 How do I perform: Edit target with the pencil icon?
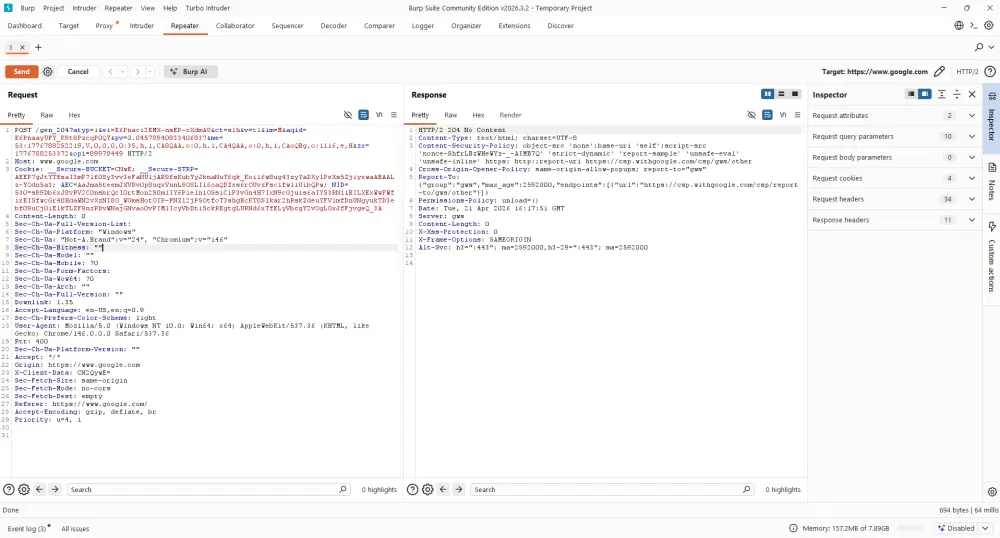[x=939, y=71]
